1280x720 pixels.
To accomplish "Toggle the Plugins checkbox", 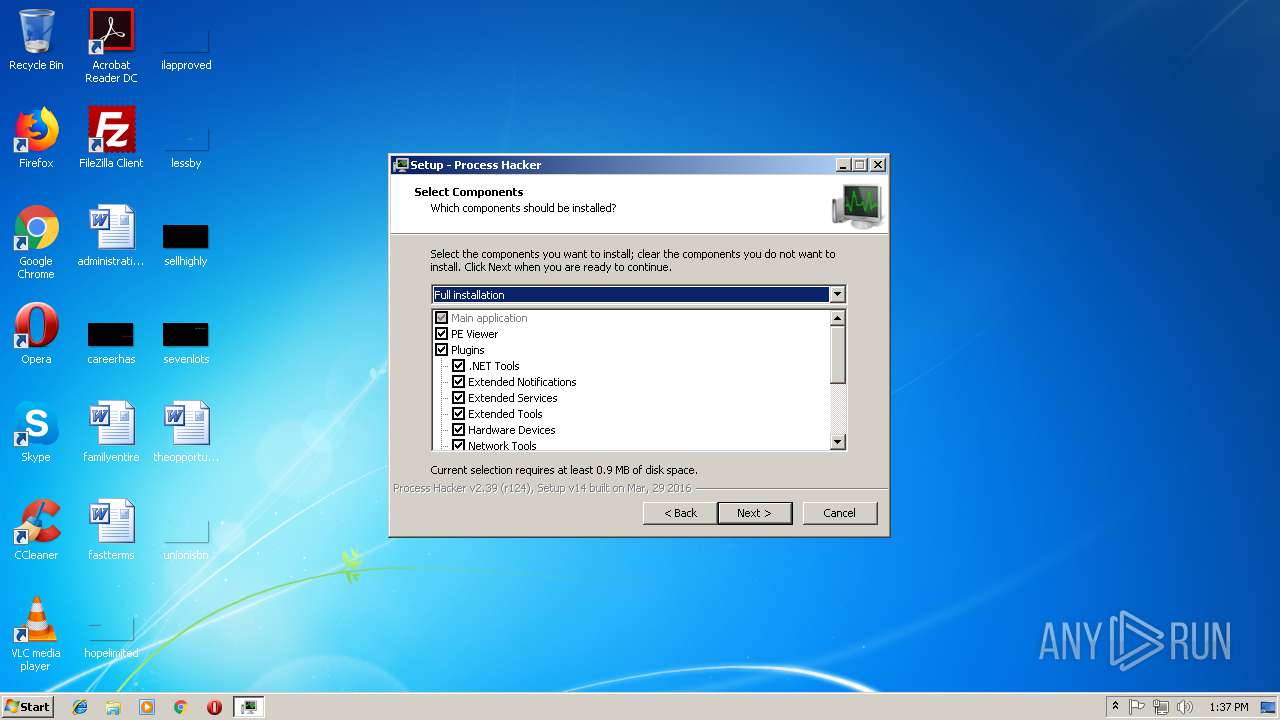I will click(441, 350).
